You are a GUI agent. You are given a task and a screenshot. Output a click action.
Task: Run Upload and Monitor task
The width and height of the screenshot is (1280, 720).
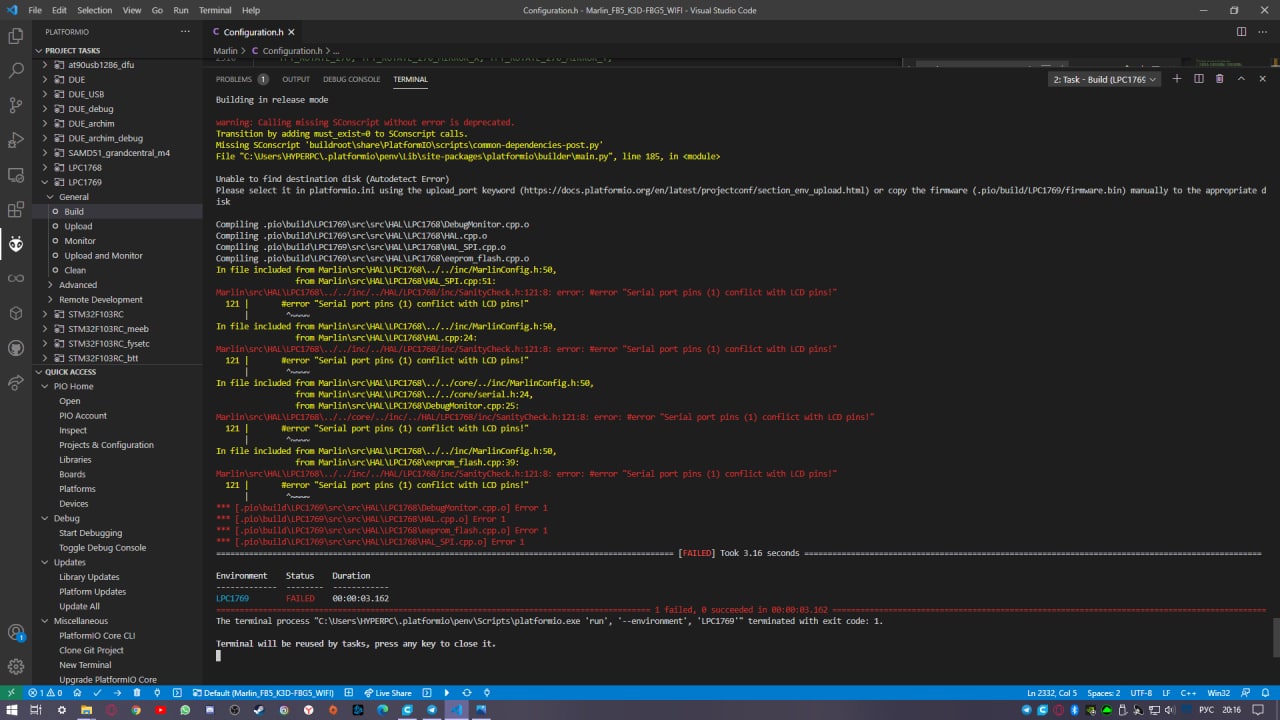point(118,256)
